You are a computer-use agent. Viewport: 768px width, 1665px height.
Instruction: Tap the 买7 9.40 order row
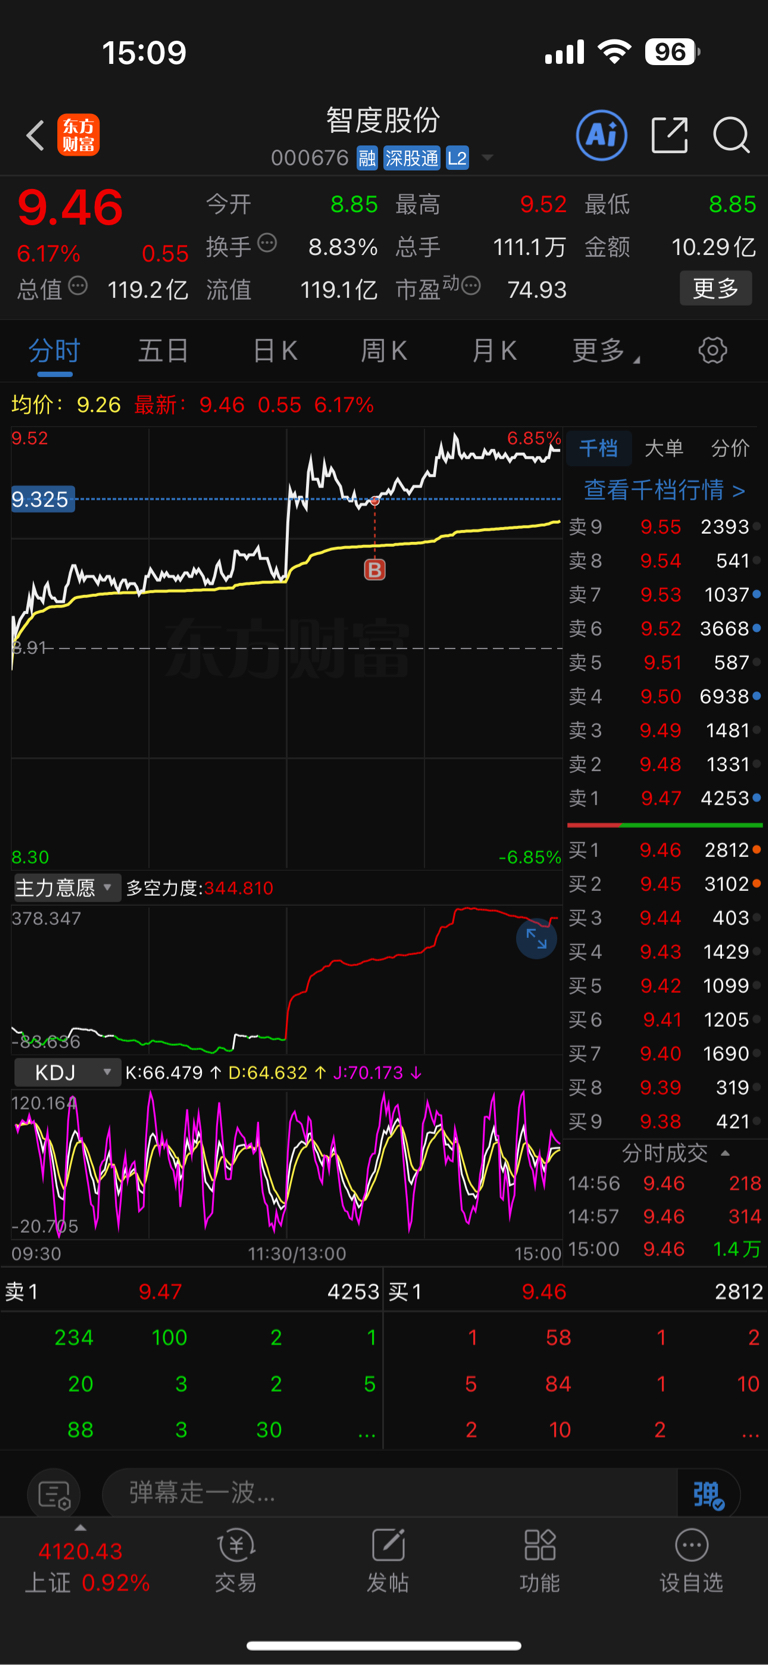[x=665, y=1054]
